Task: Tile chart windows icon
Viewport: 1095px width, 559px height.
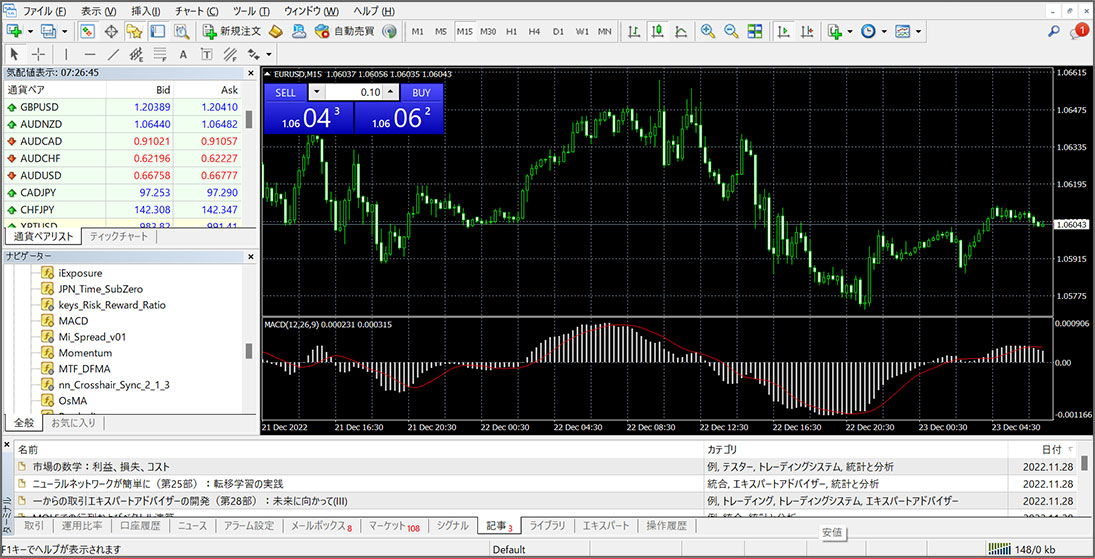Action: [x=755, y=31]
